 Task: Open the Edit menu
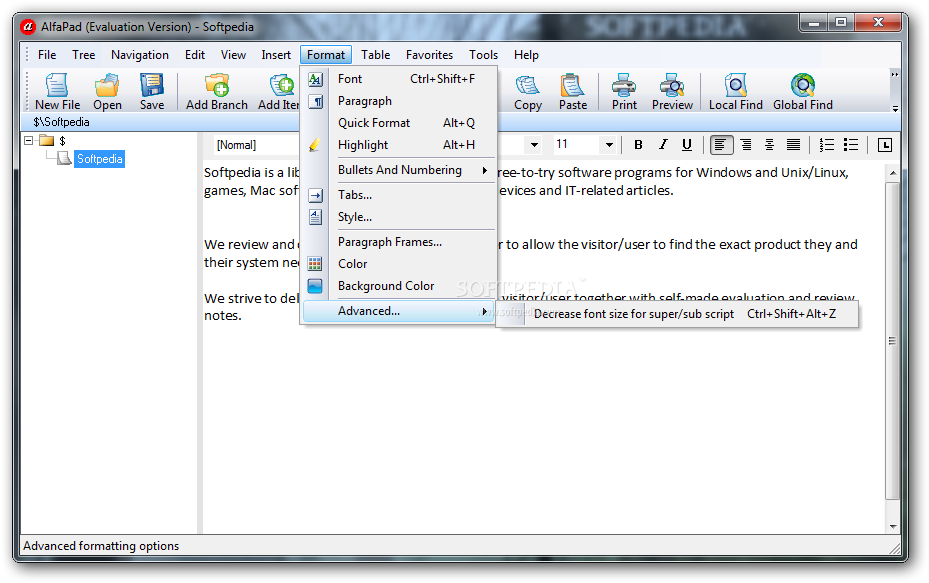(195, 55)
